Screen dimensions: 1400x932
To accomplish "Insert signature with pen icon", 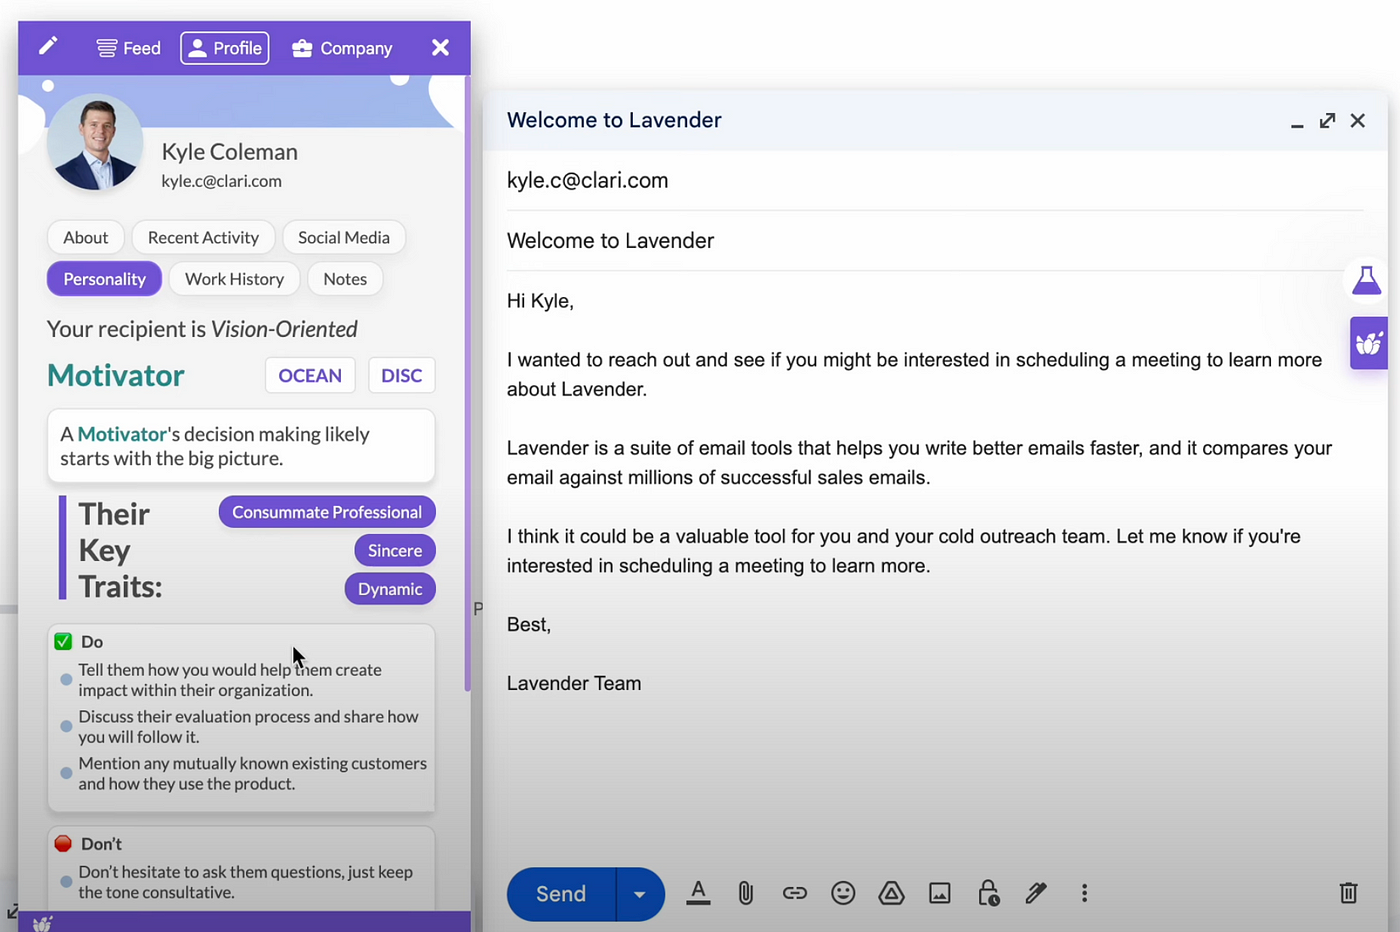I will point(1036,893).
